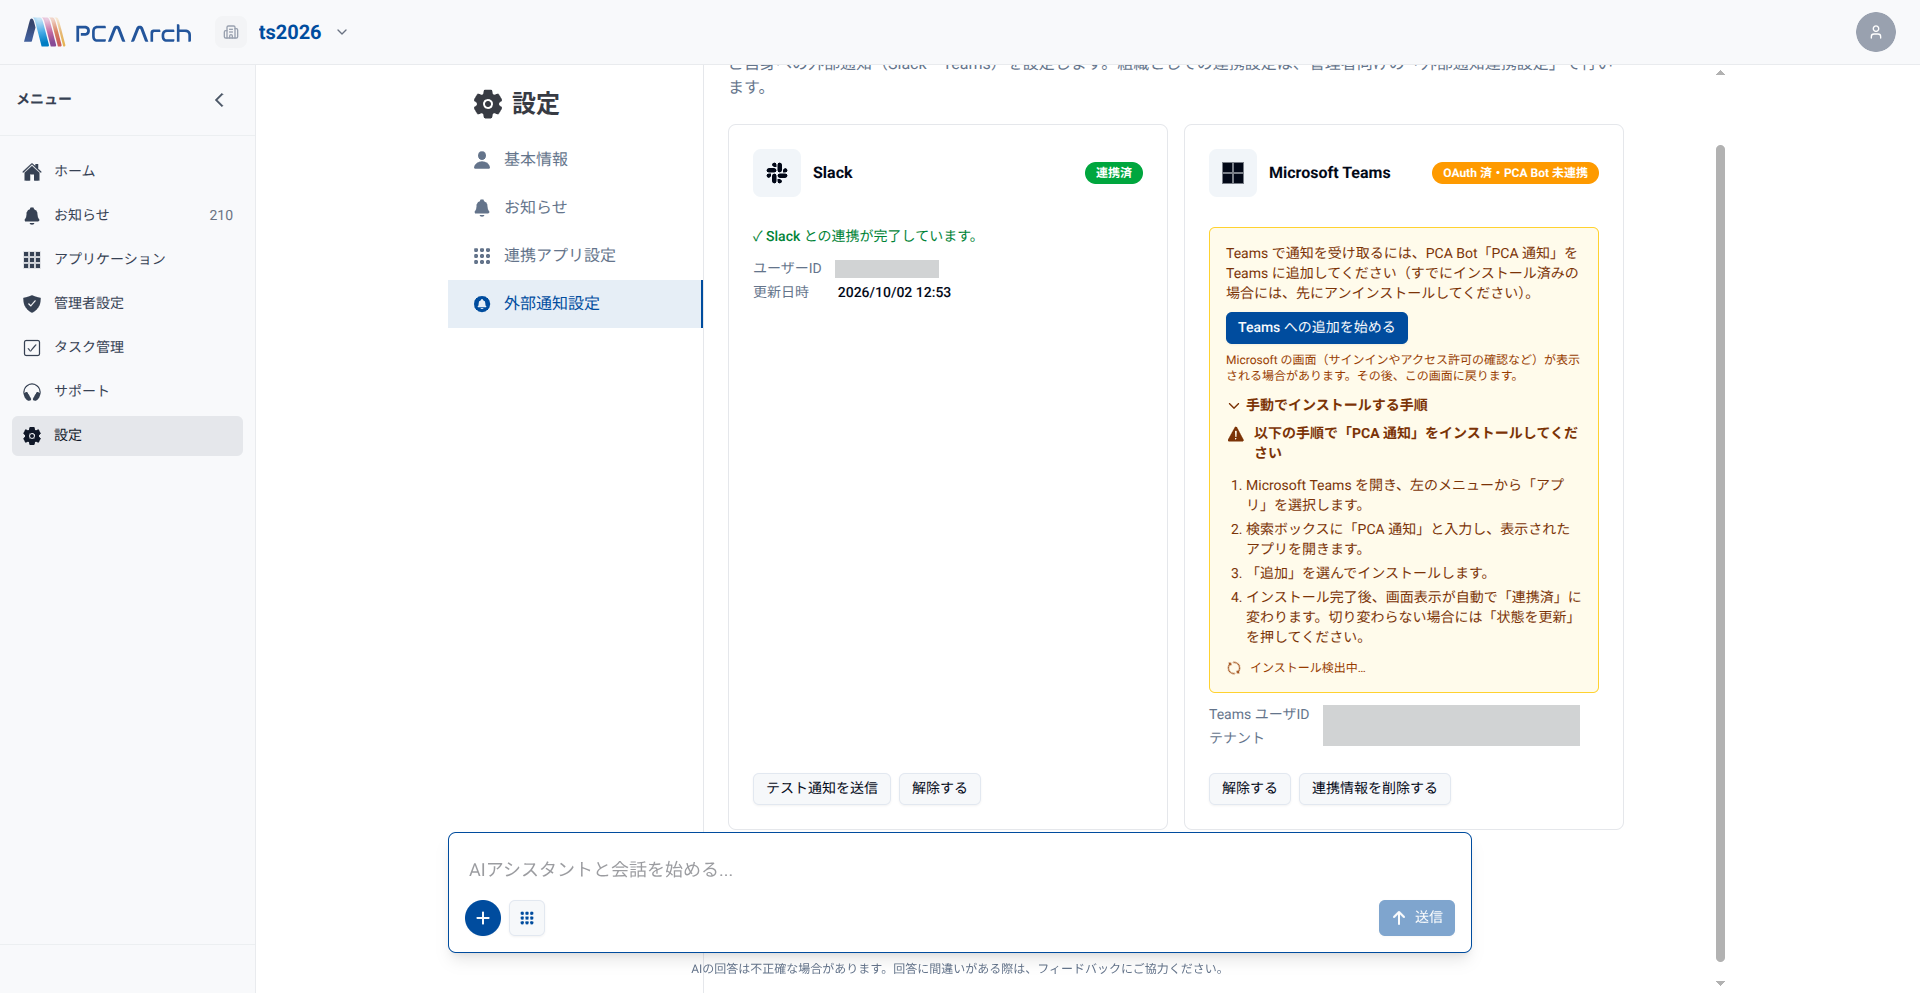Image resolution: width=1920 pixels, height=993 pixels.
Task: Click the 2026/10/02 12:53 update timestamp
Action: 894,293
